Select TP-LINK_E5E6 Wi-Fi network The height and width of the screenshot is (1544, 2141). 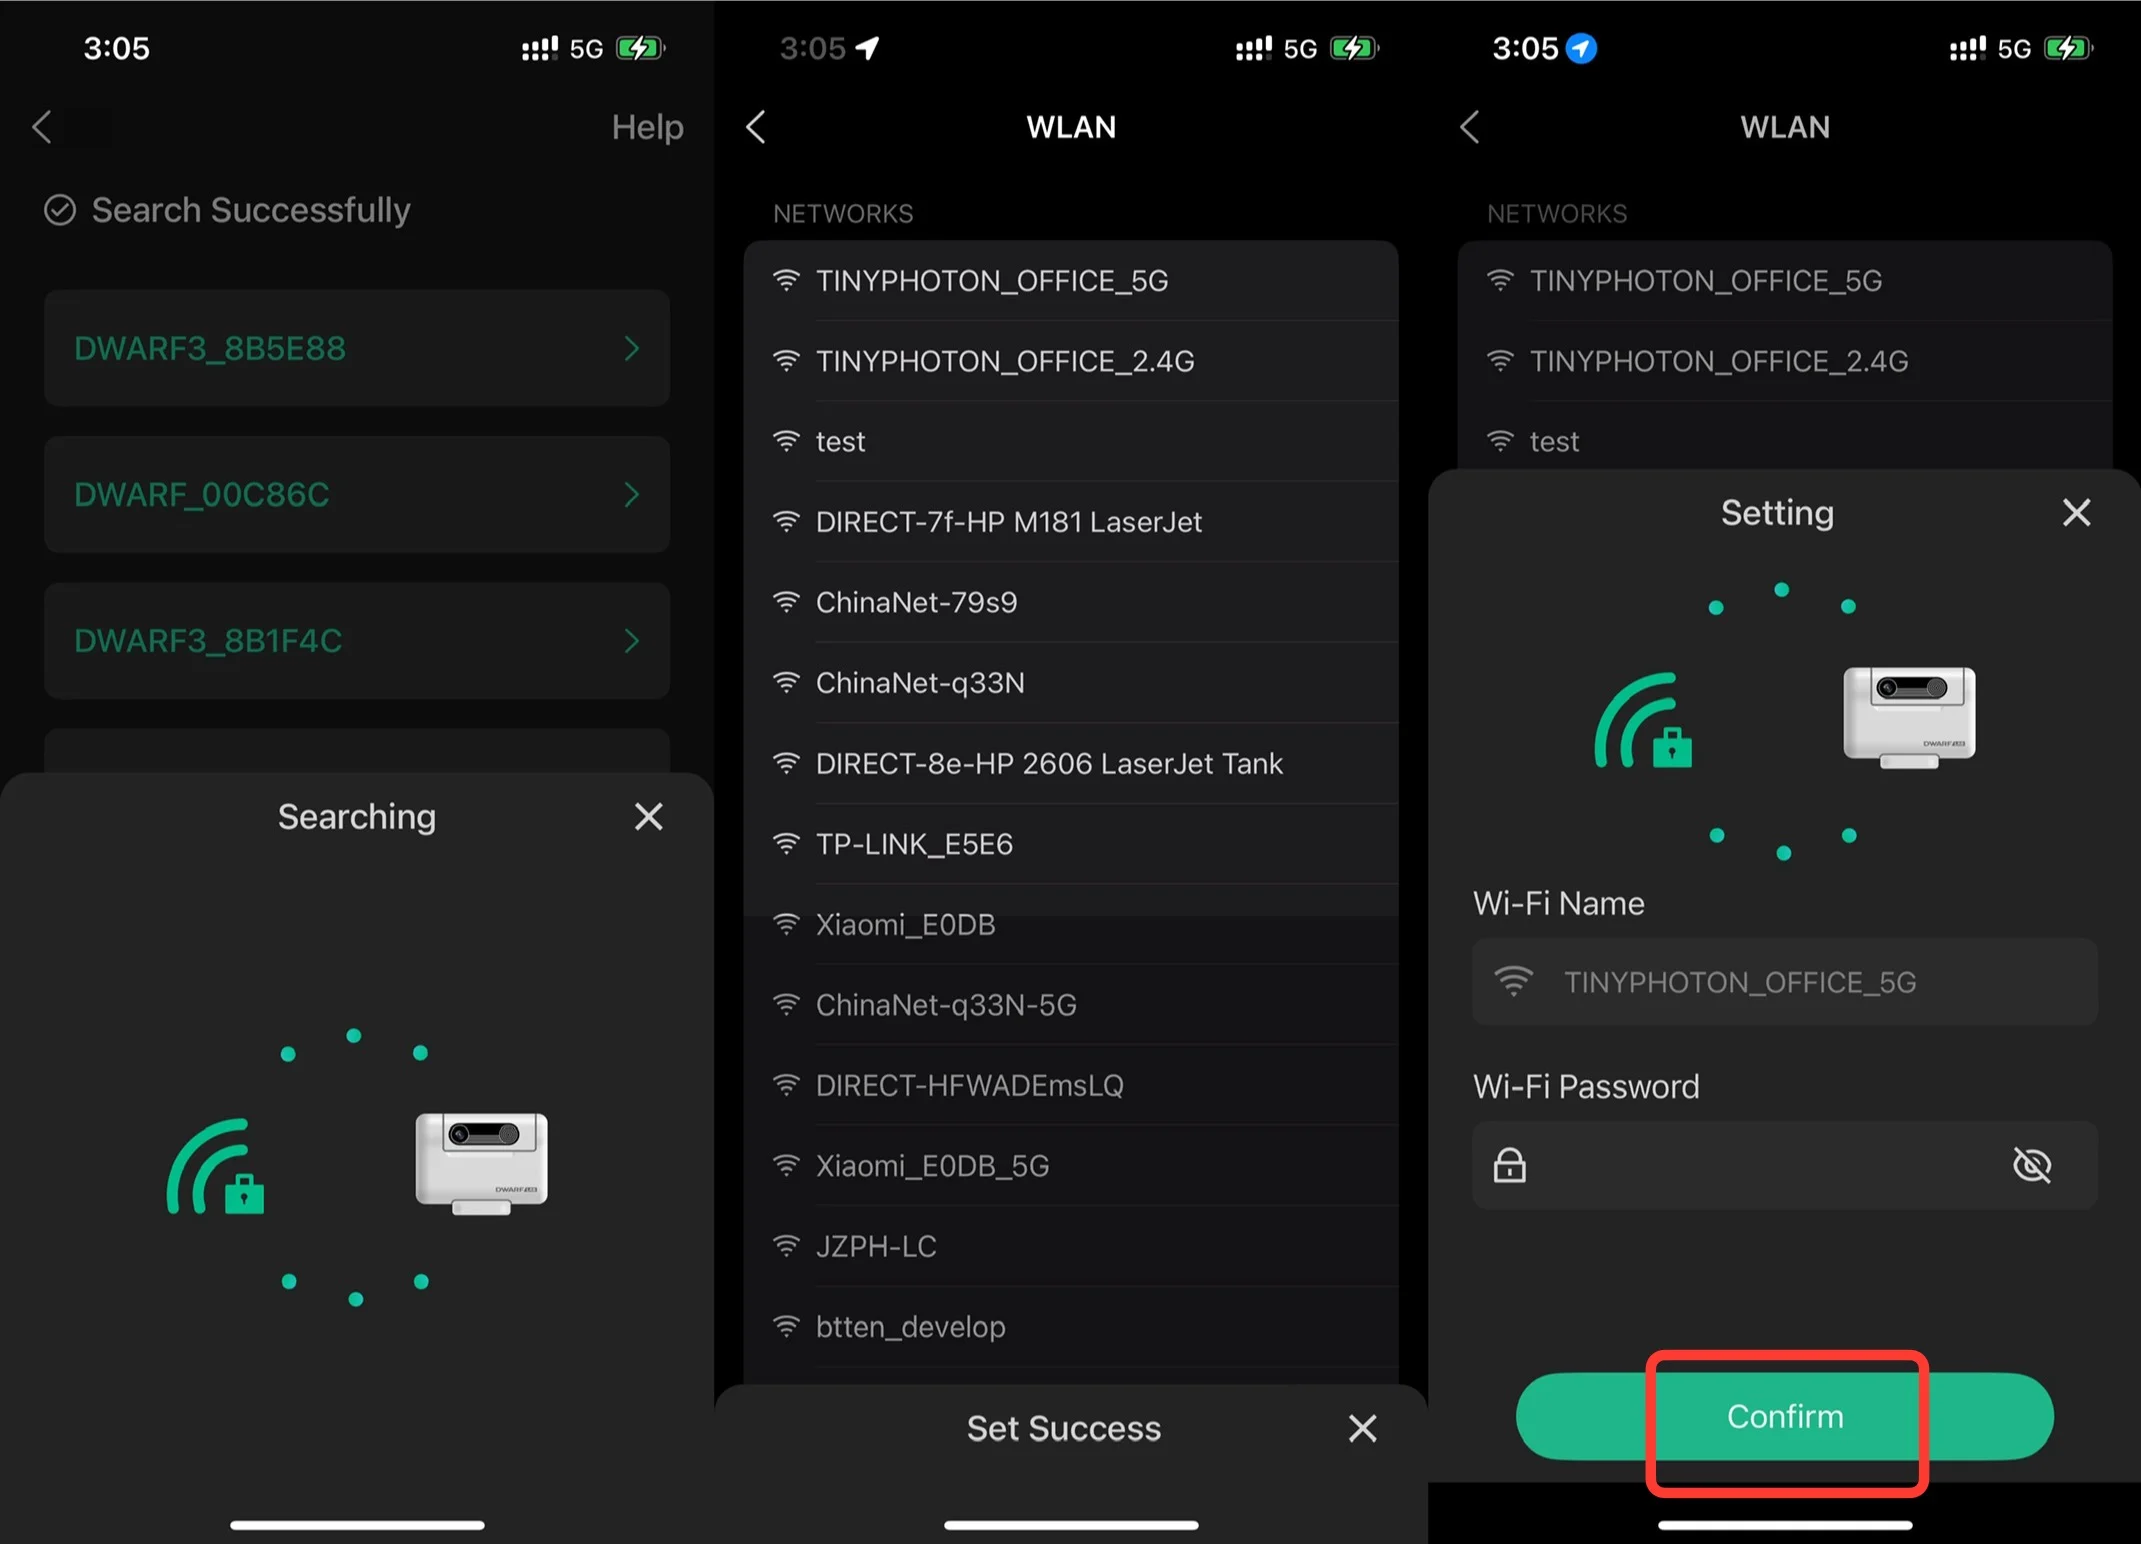[x=914, y=844]
